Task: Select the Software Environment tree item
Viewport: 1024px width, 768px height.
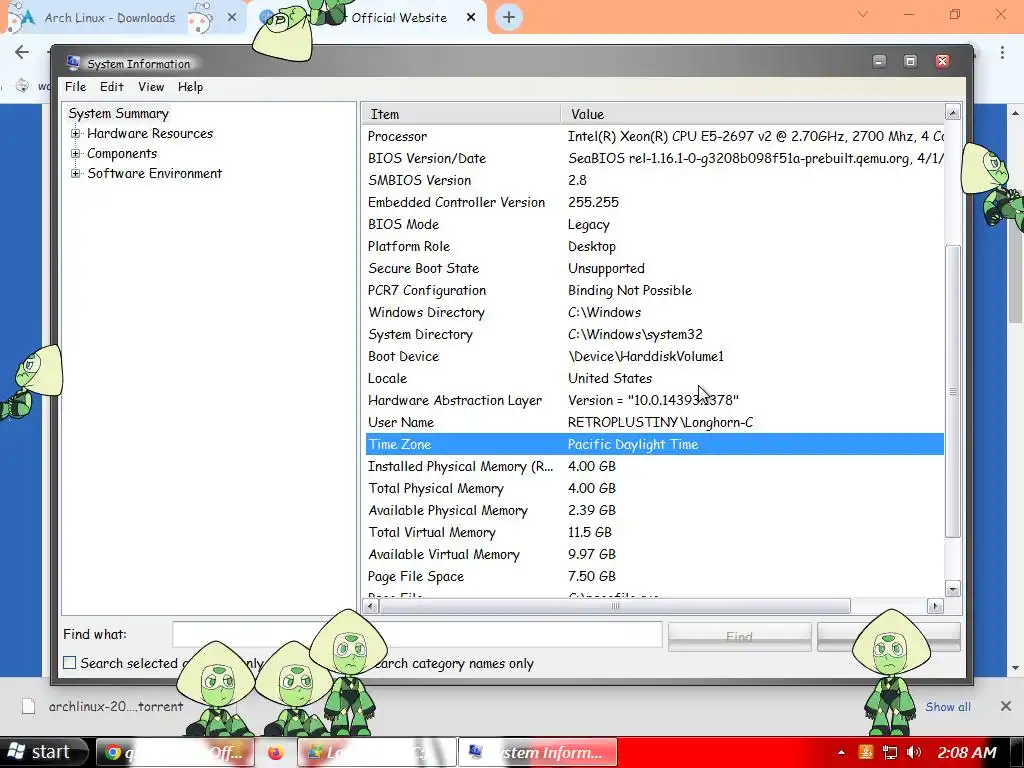Action: click(x=155, y=173)
